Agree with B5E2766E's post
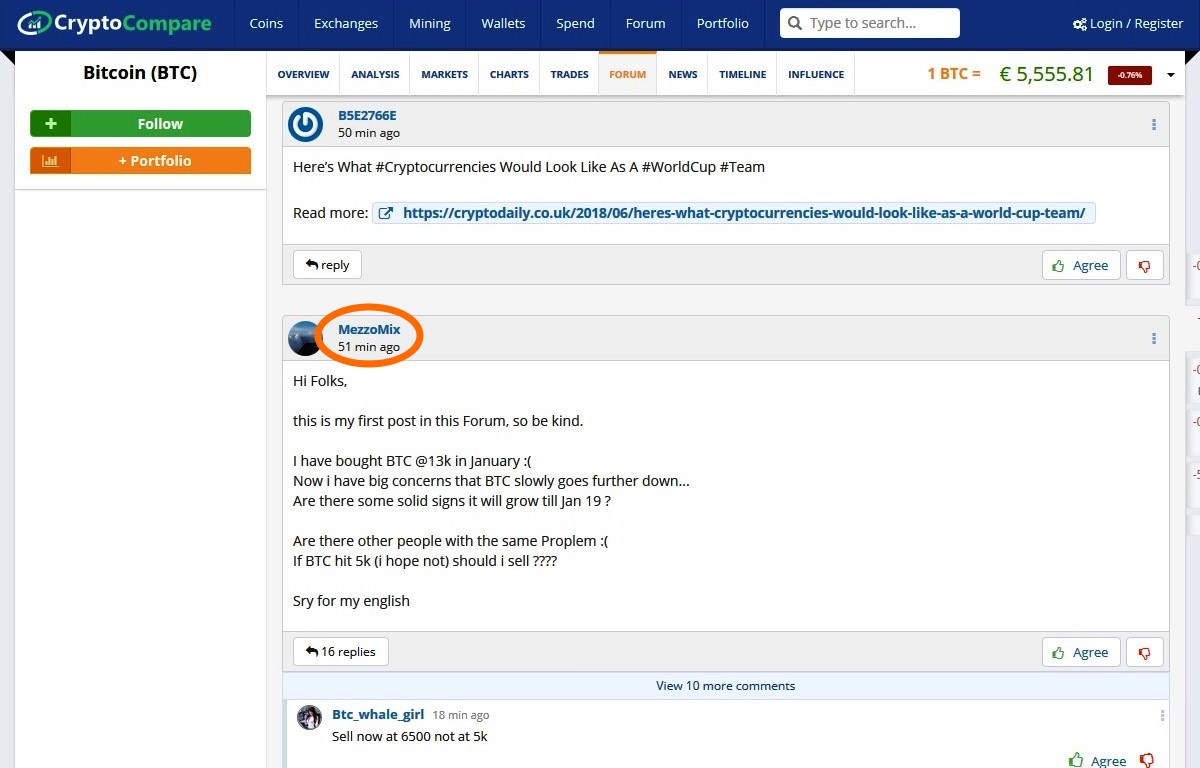The height and width of the screenshot is (768, 1200). [1081, 266]
